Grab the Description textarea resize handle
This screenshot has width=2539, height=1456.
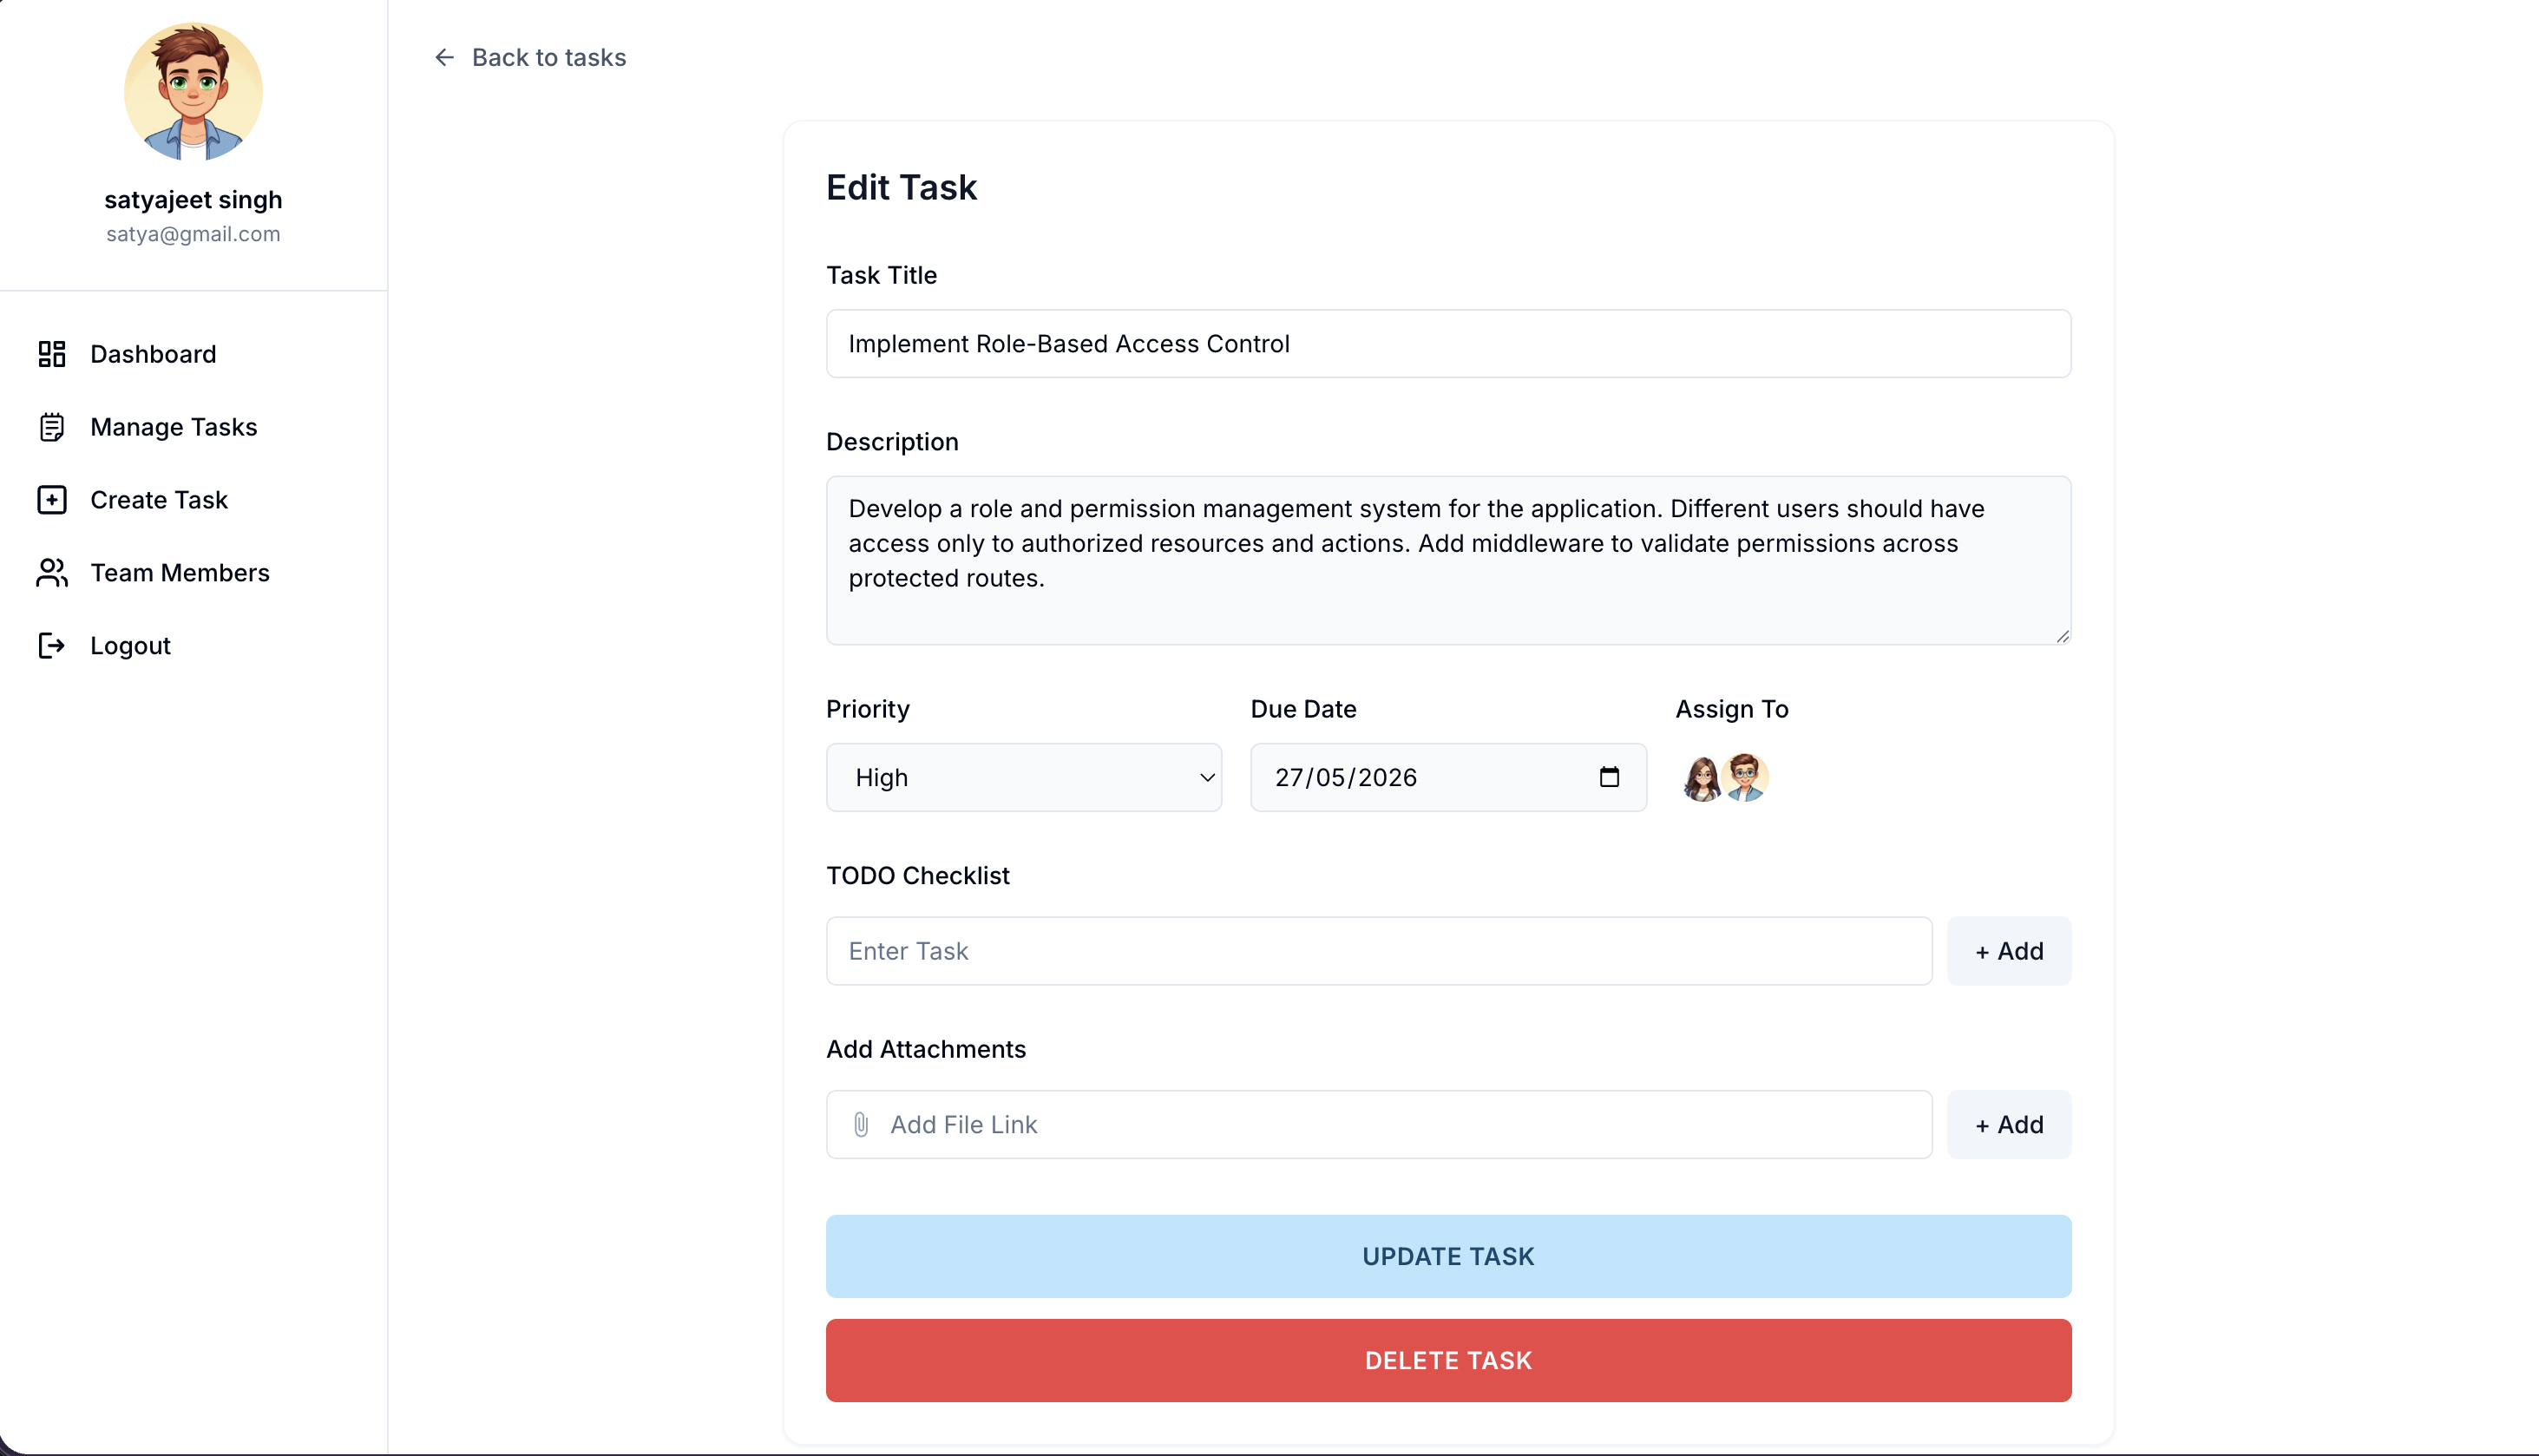point(2062,636)
